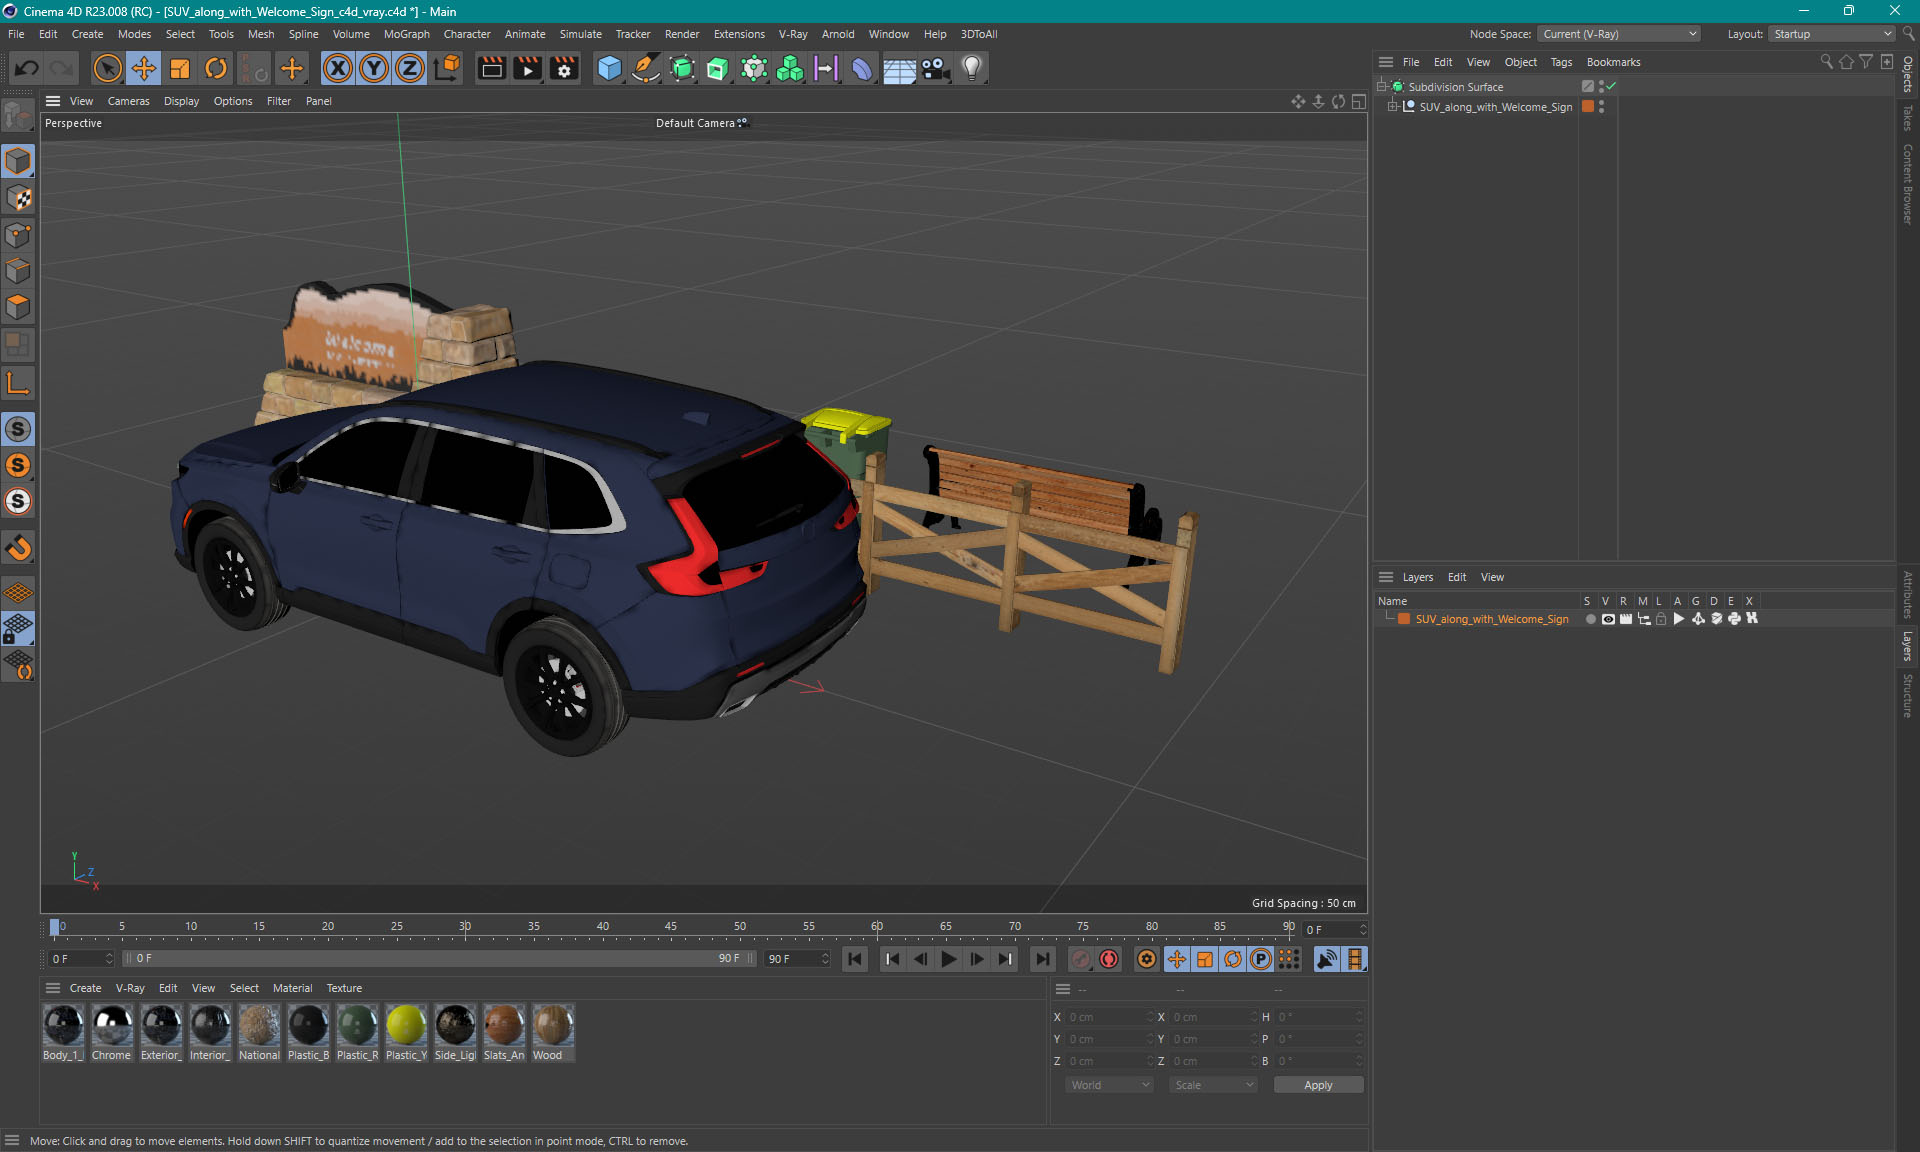This screenshot has width=1920, height=1152.
Task: Toggle layer lock icon for SUV layer
Action: (x=1661, y=619)
